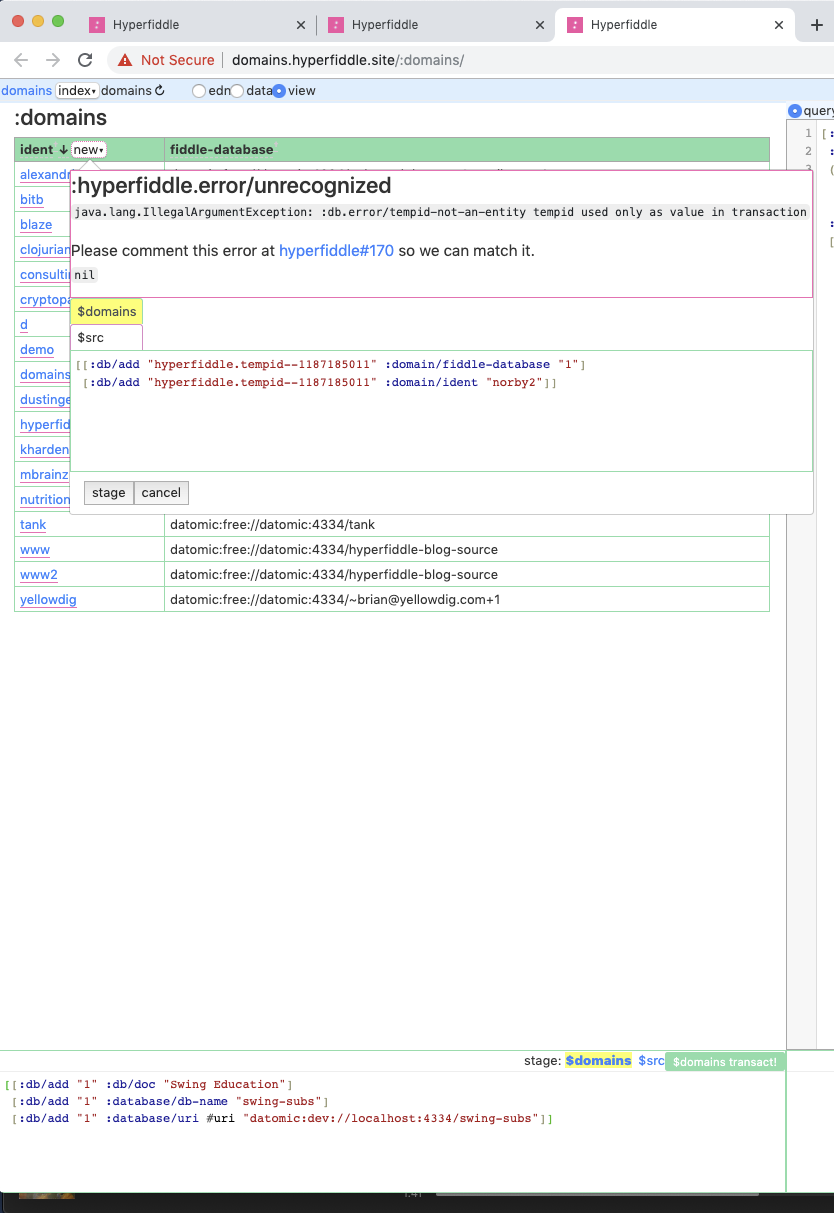Open the new dropdown in ident header

click(x=89, y=150)
